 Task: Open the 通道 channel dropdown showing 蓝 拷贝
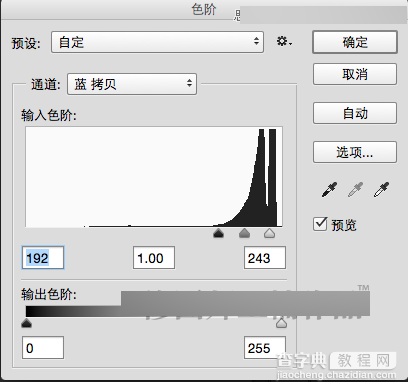(x=132, y=84)
